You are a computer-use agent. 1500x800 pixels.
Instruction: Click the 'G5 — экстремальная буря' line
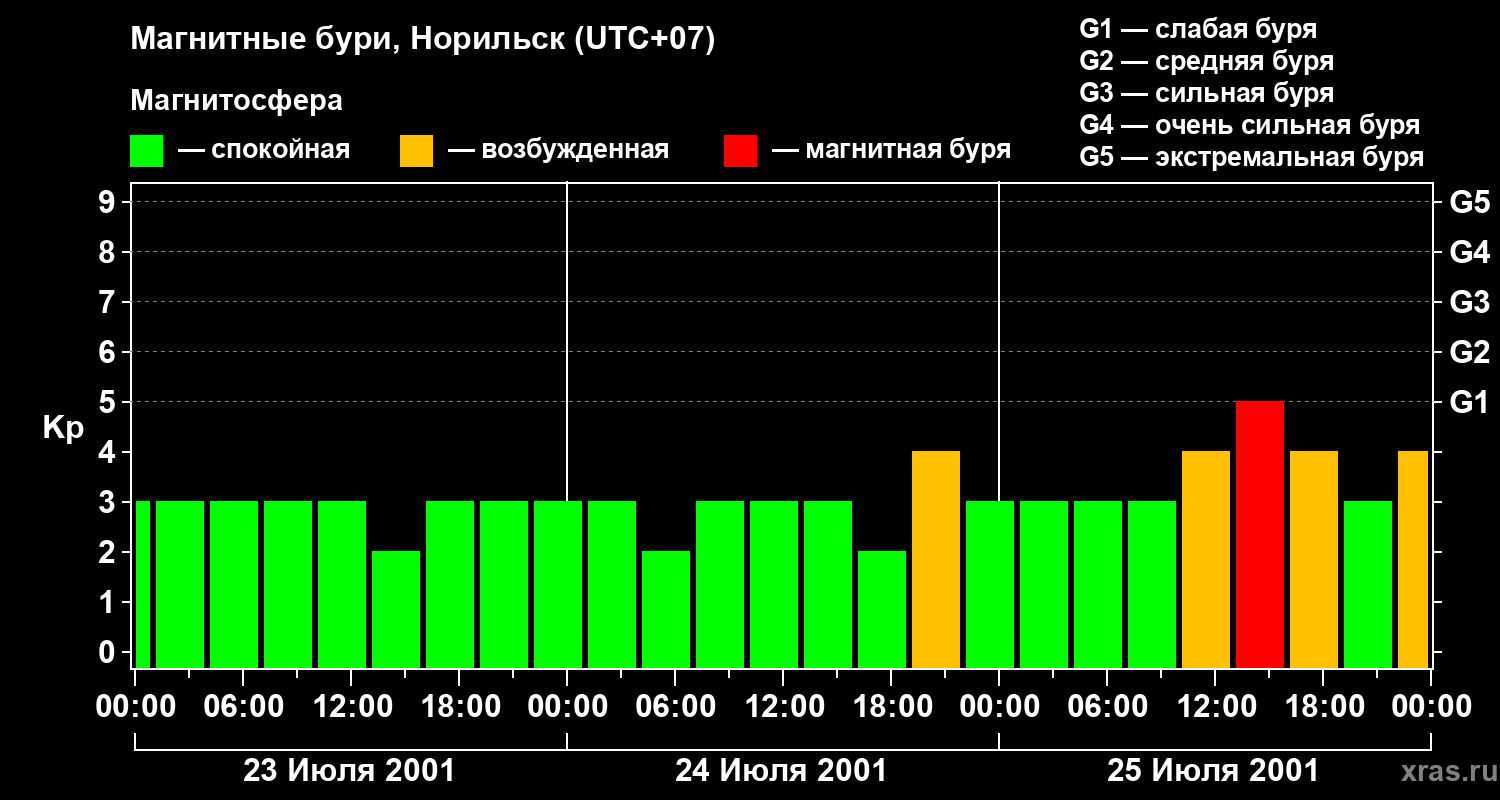pos(1251,157)
